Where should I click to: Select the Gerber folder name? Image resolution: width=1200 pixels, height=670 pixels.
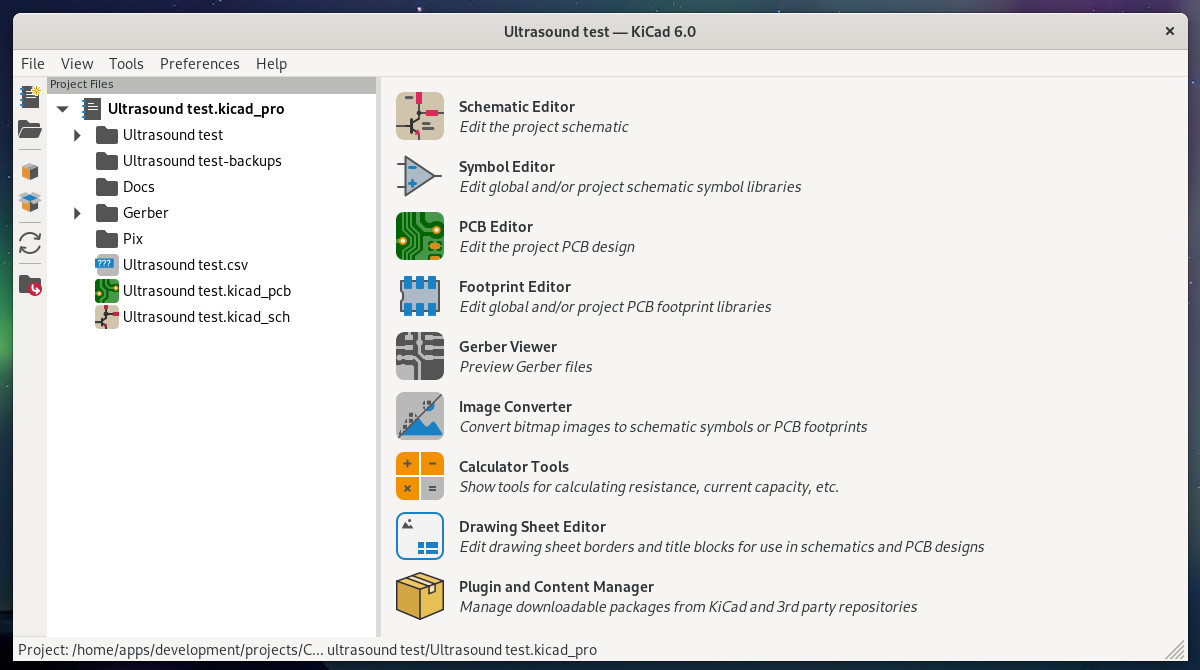(146, 213)
